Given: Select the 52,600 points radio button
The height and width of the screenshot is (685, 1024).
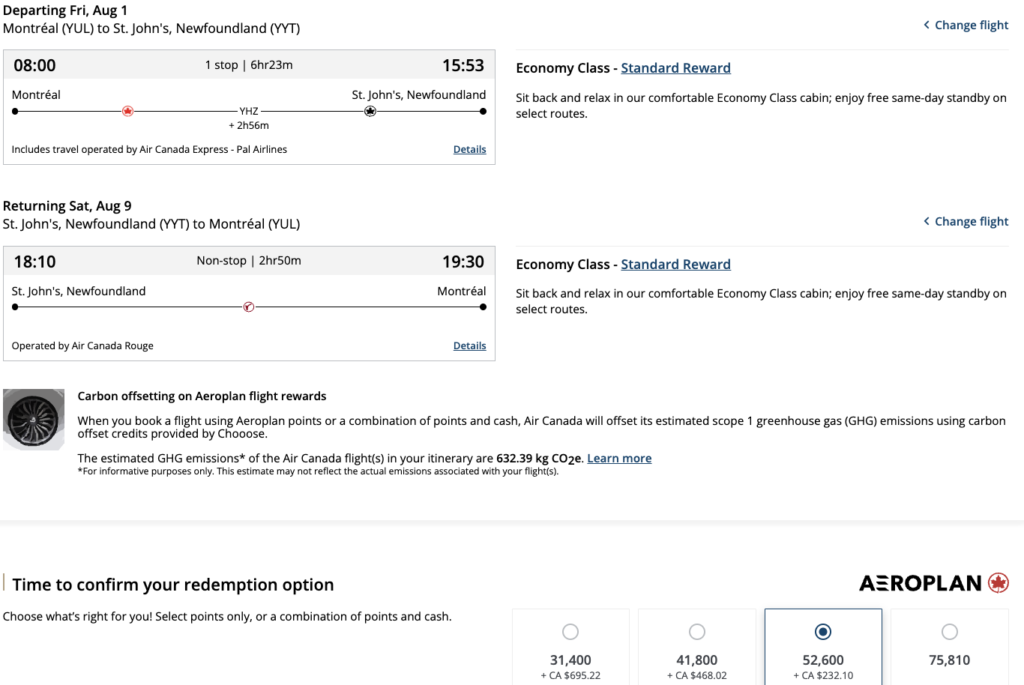Looking at the screenshot, I should (823, 631).
